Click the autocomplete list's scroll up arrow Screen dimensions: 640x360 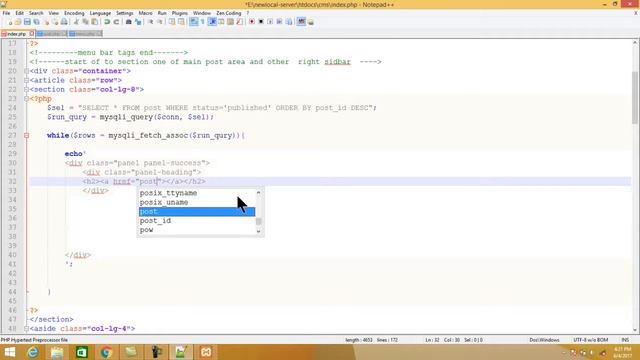[258, 192]
